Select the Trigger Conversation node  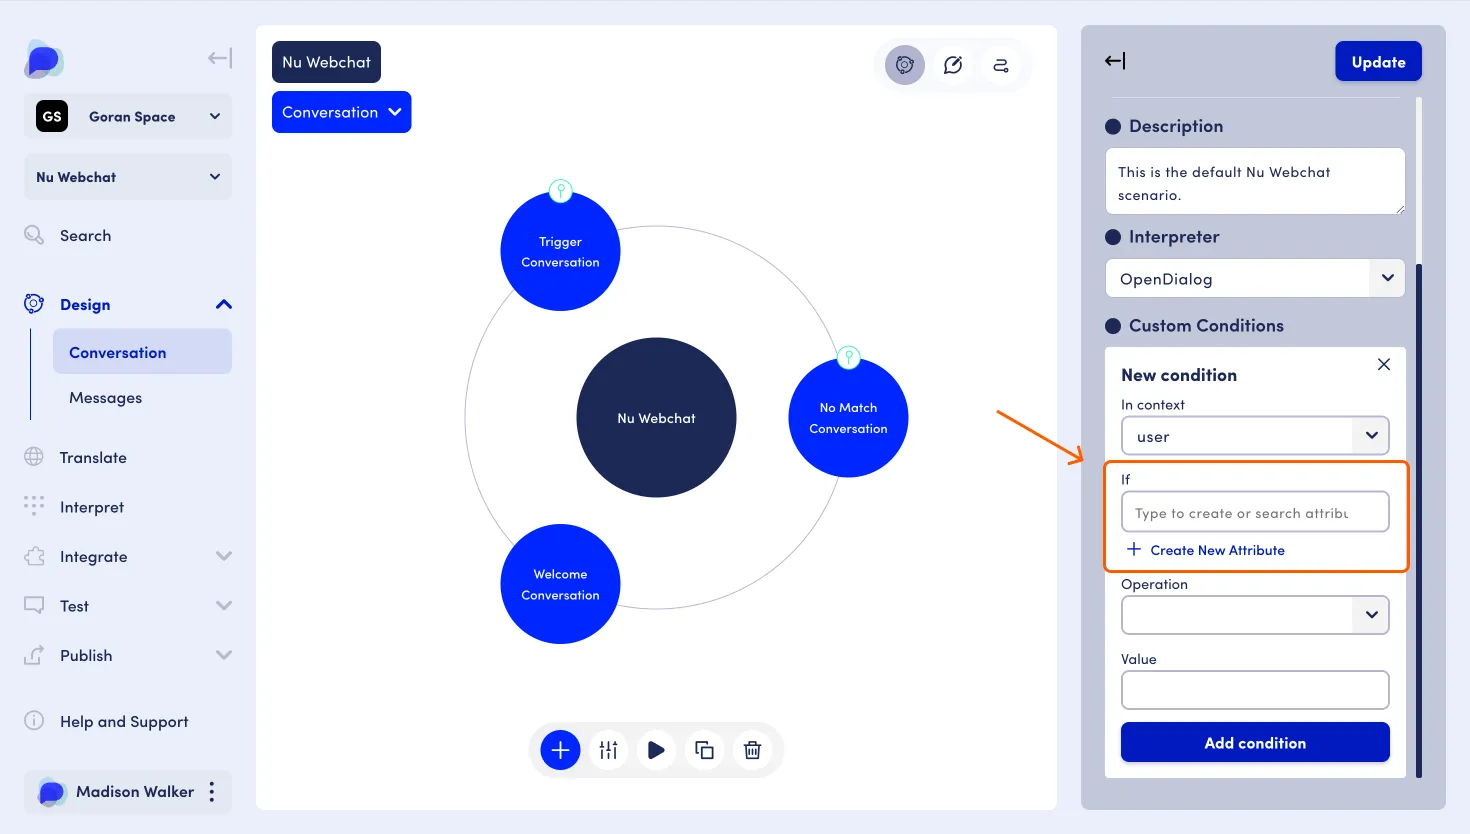(x=560, y=251)
